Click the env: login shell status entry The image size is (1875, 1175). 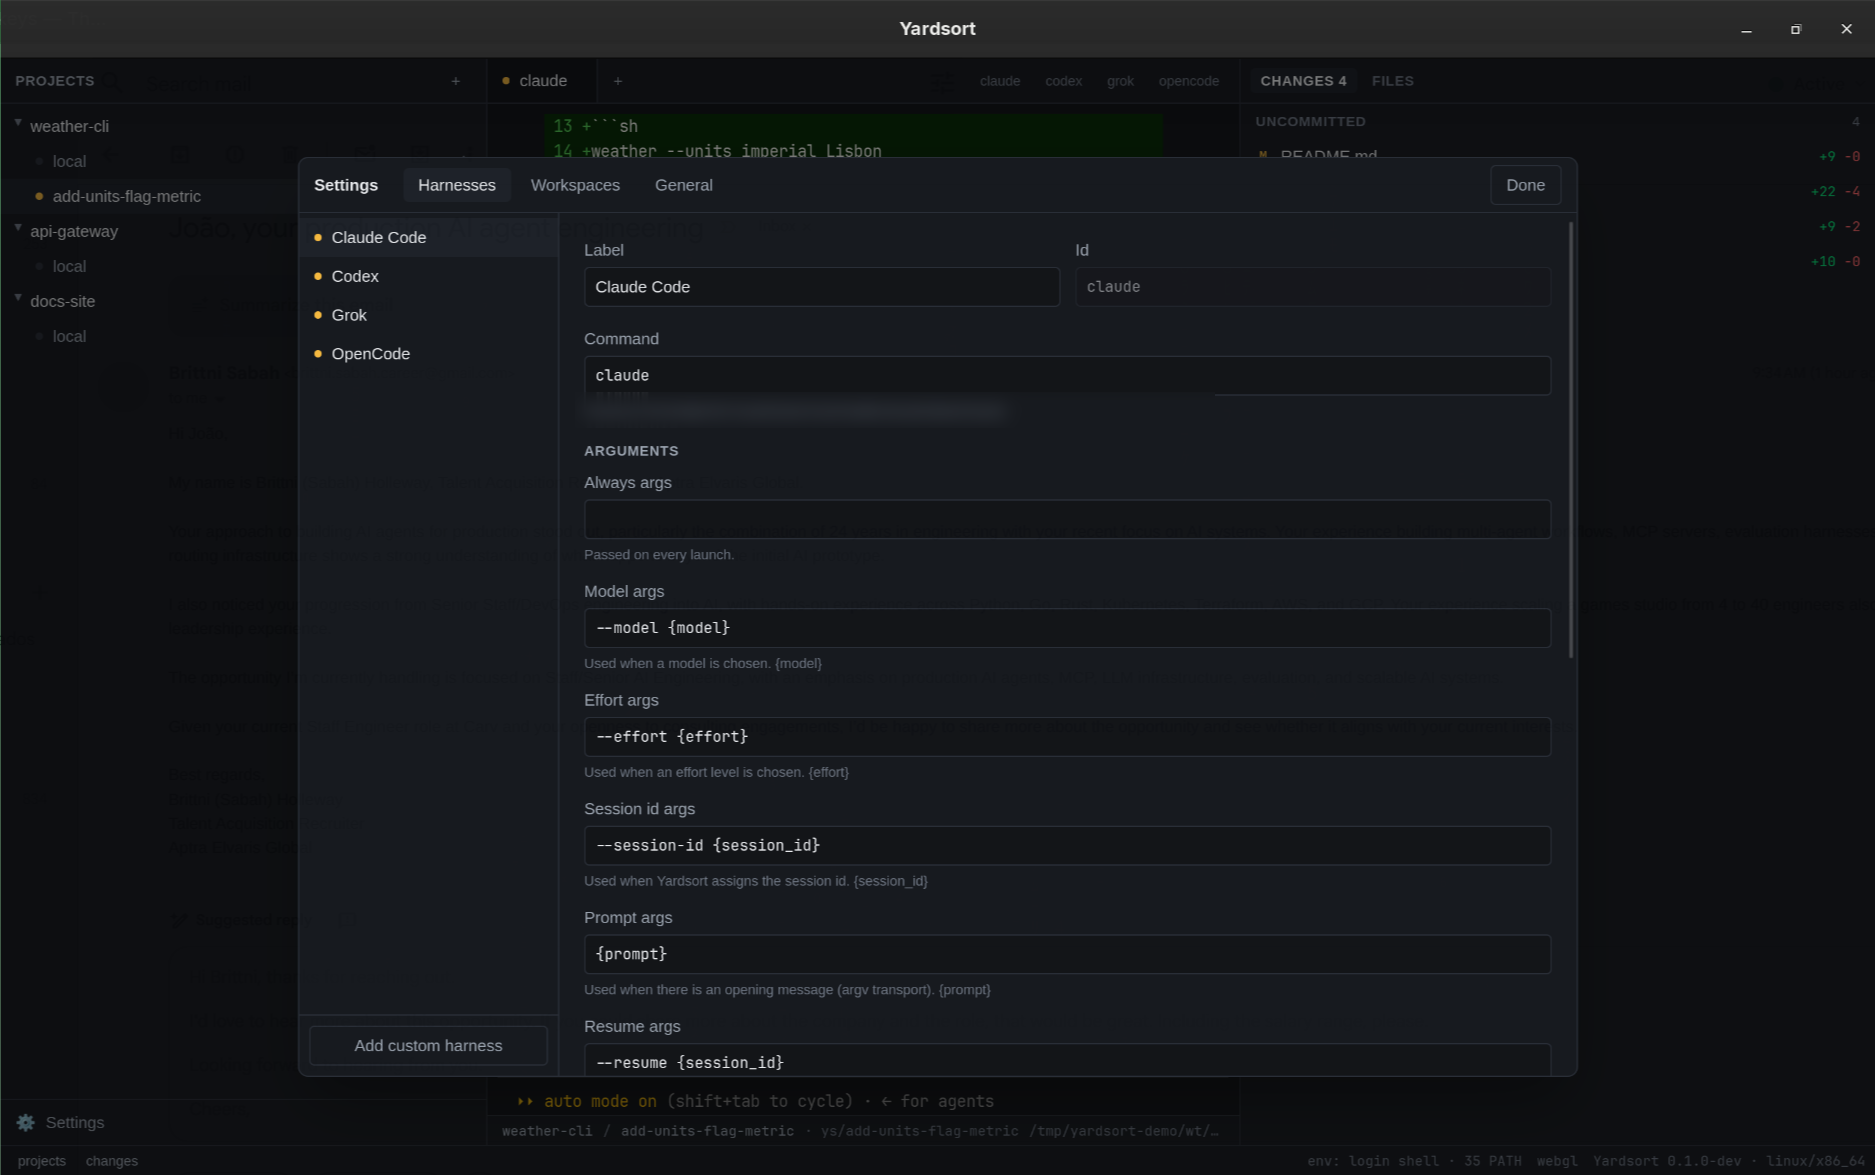[1373, 1161]
